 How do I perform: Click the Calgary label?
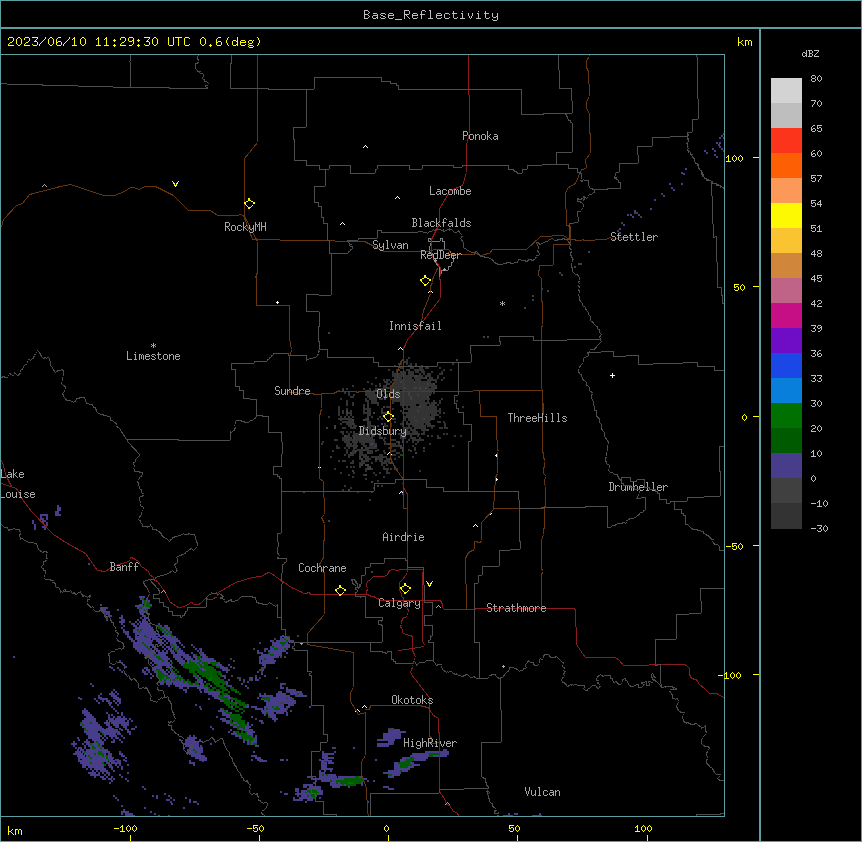point(399,603)
